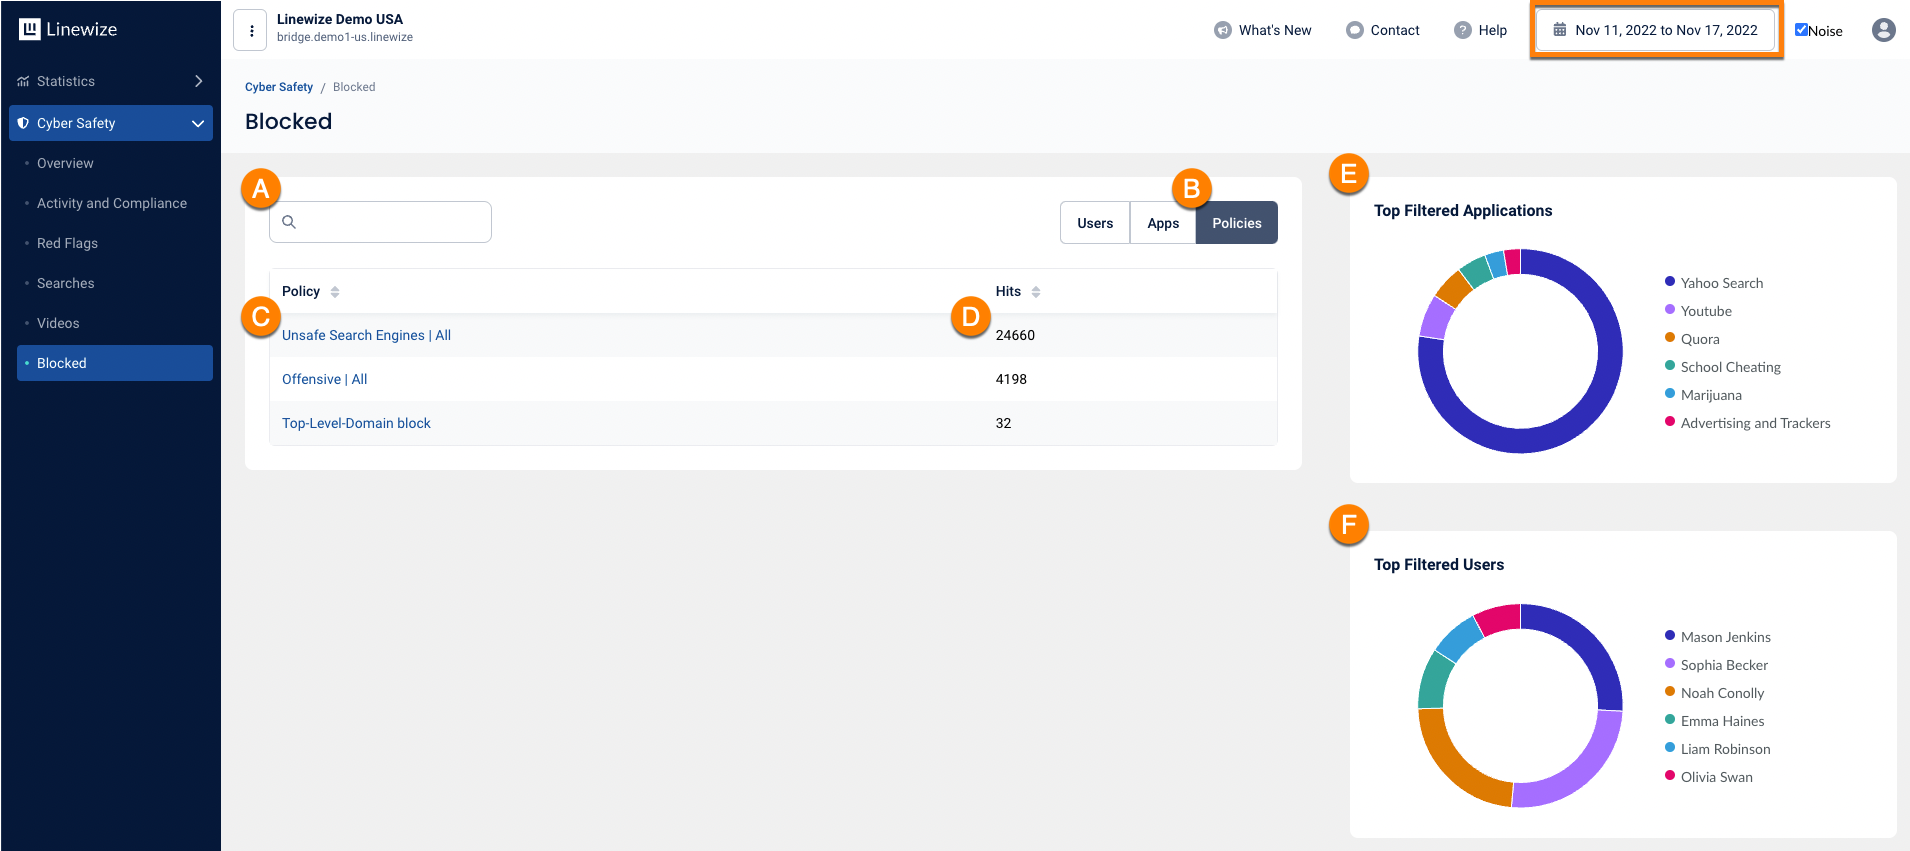Open Unsafe Search Engines | All policy

click(366, 335)
